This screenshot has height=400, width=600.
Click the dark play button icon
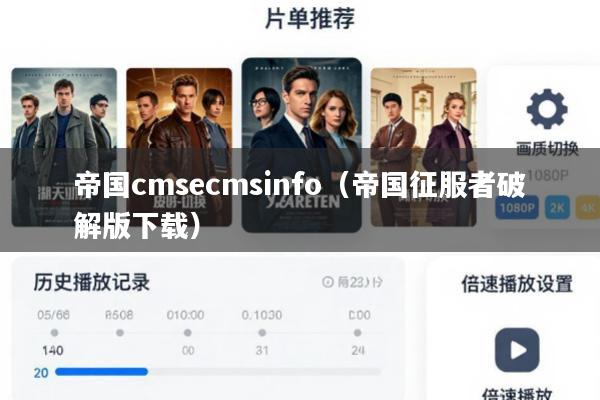pyautogui.click(x=517, y=350)
